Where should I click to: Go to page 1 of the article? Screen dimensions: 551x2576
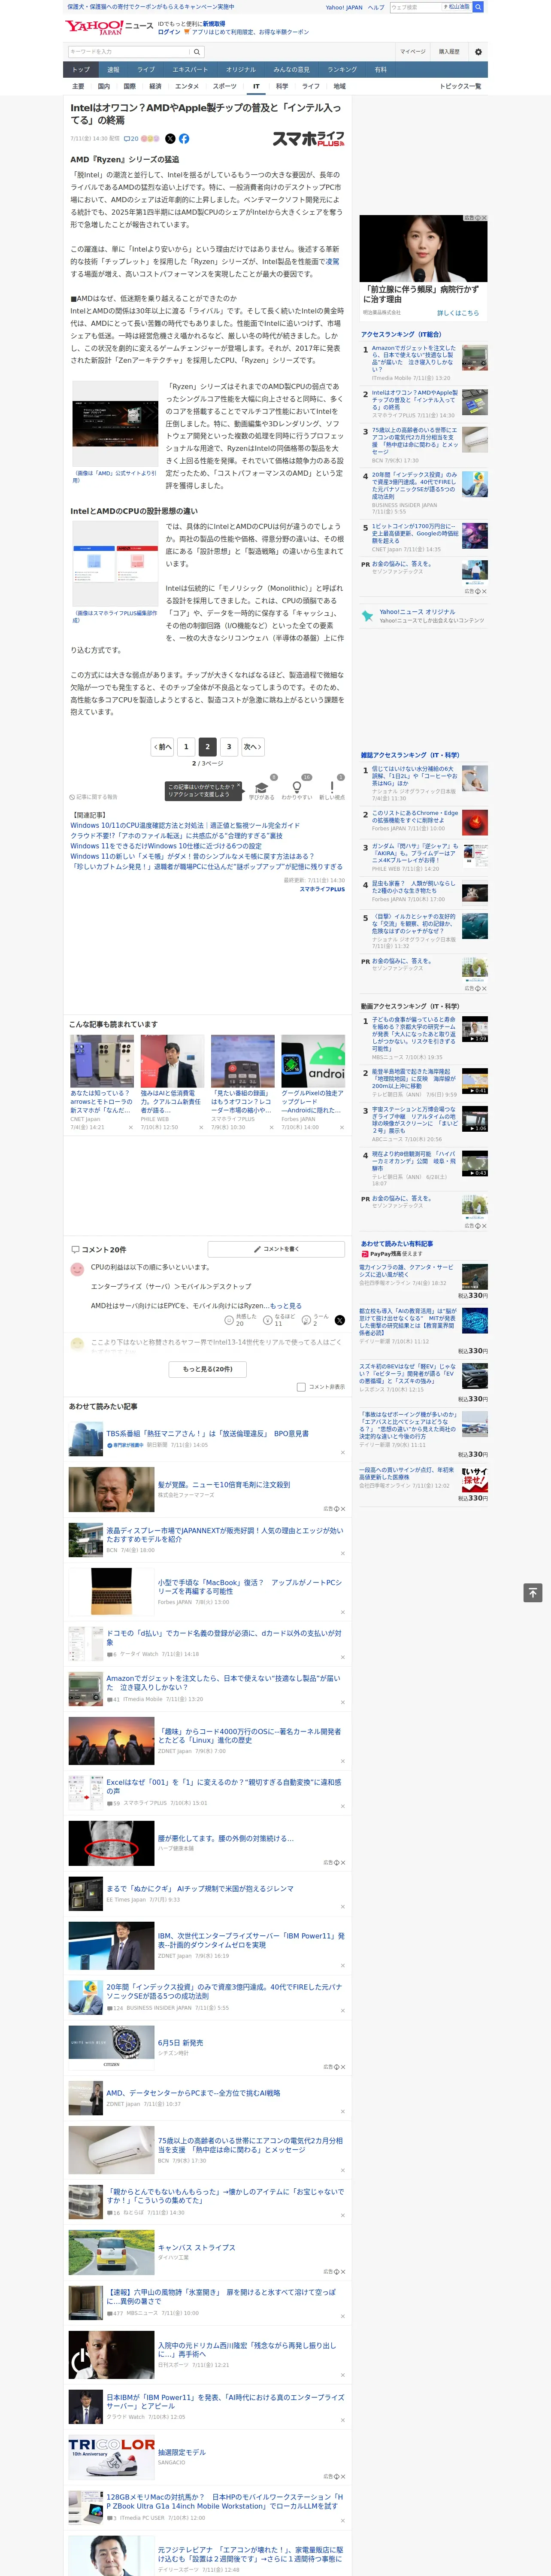pyautogui.click(x=186, y=746)
